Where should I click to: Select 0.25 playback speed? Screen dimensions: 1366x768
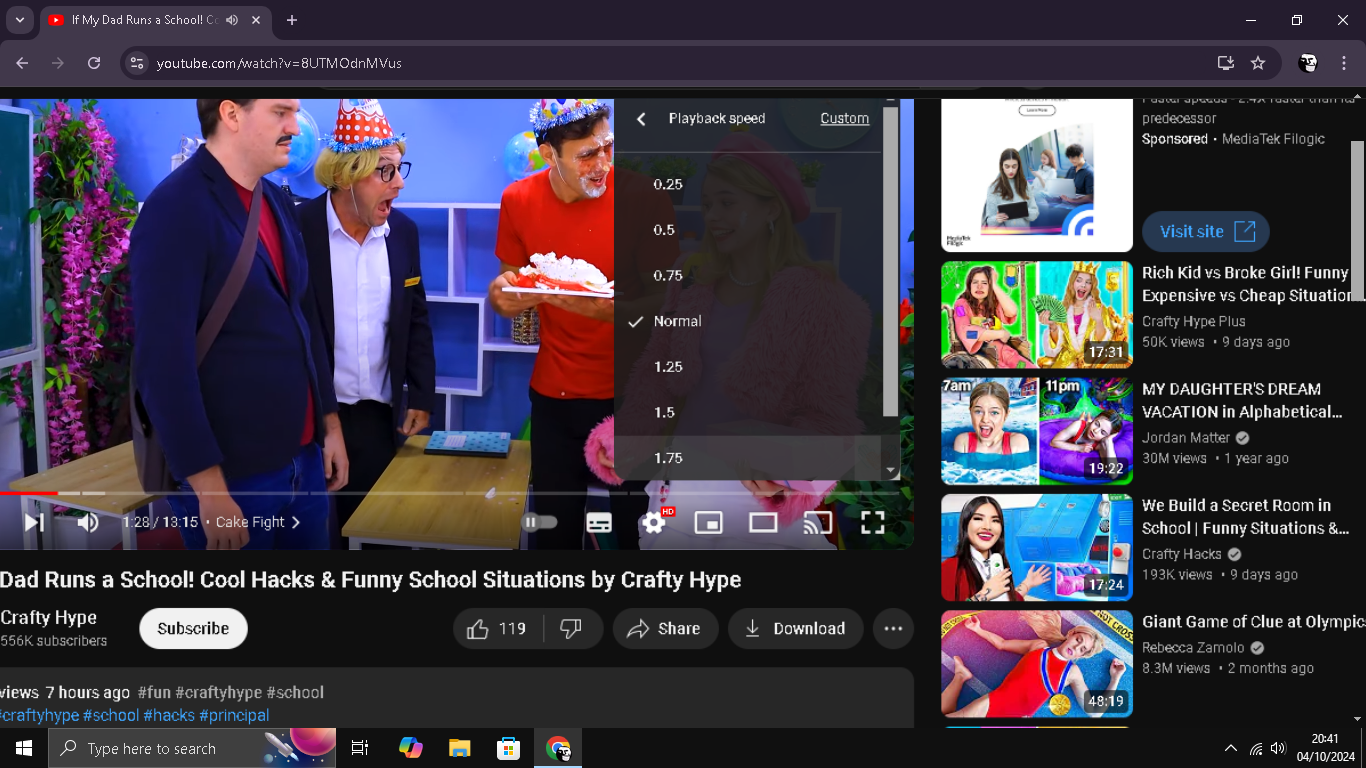tap(749, 184)
